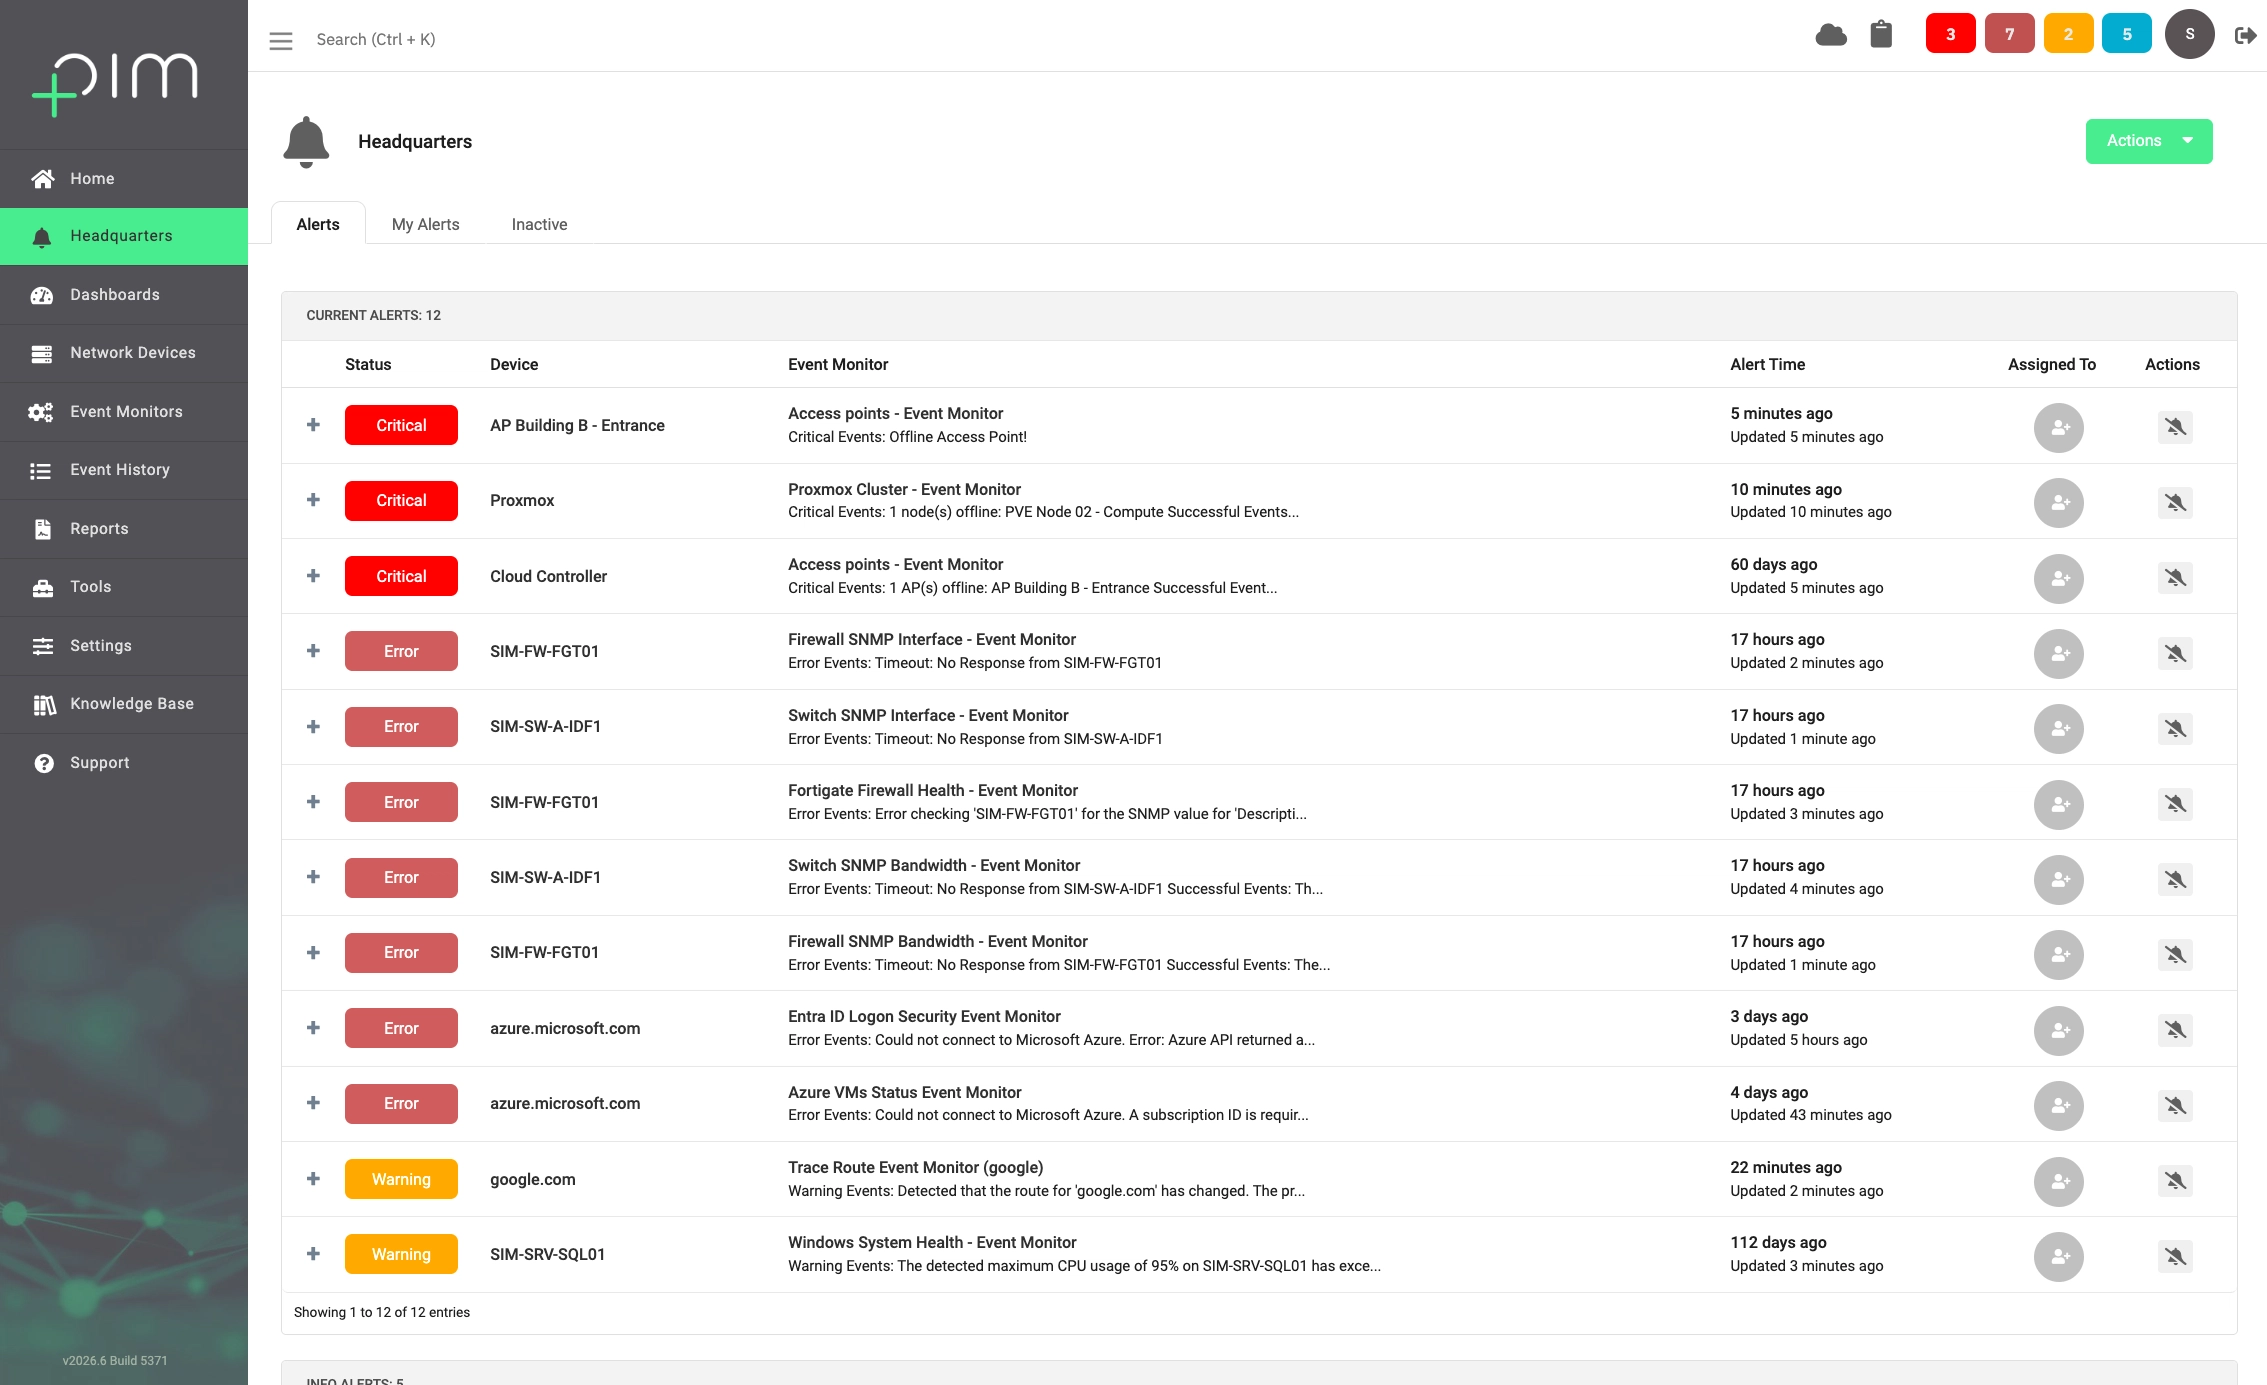Viewport: 2267px width, 1385px height.
Task: Expand the google.com alert row
Action: point(313,1179)
